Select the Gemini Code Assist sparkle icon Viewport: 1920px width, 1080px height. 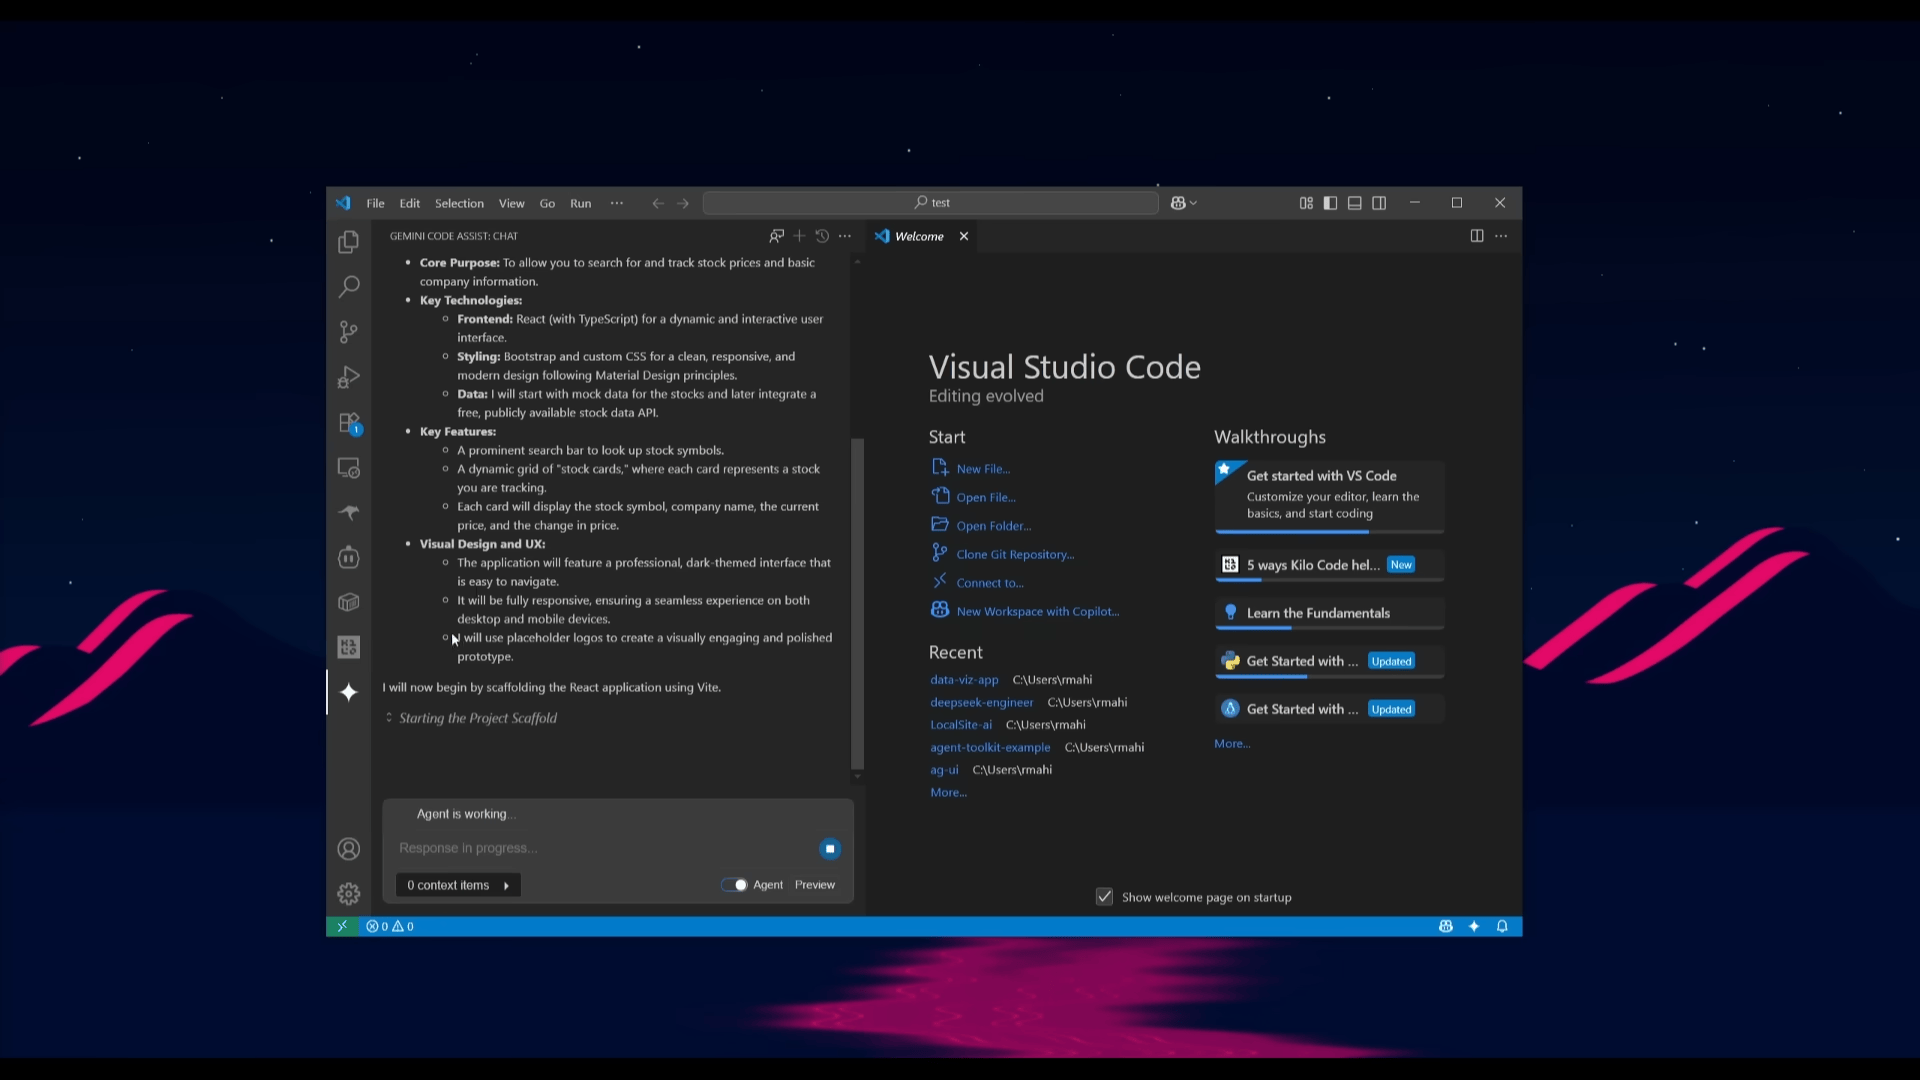pyautogui.click(x=348, y=692)
